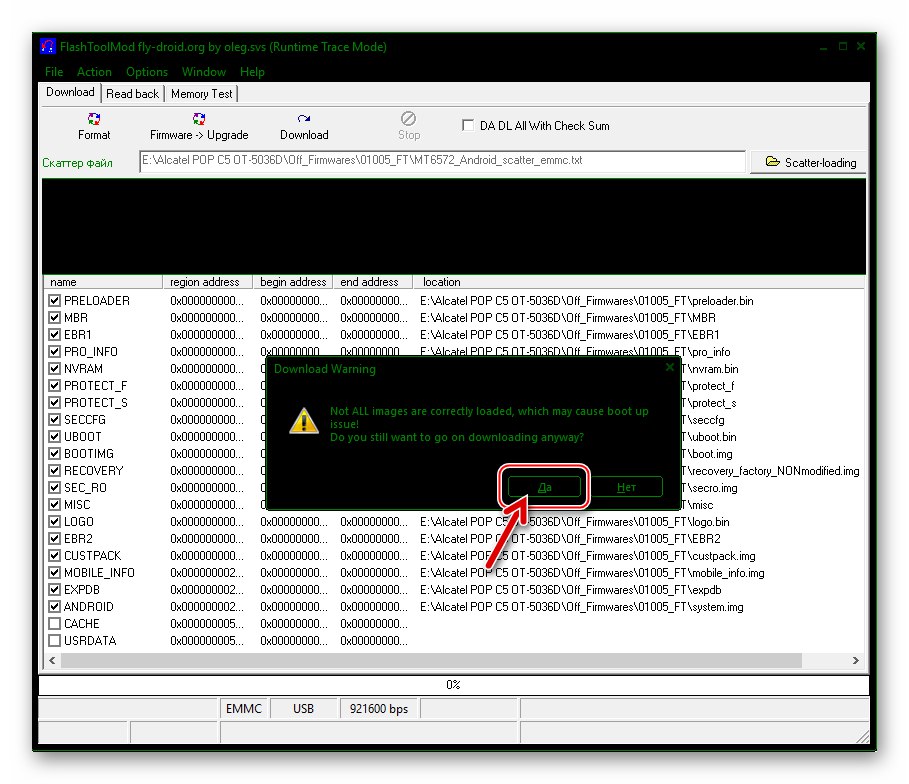Switch to the Read back tab
Viewport: 909px width, 784px height.
pos(132,93)
